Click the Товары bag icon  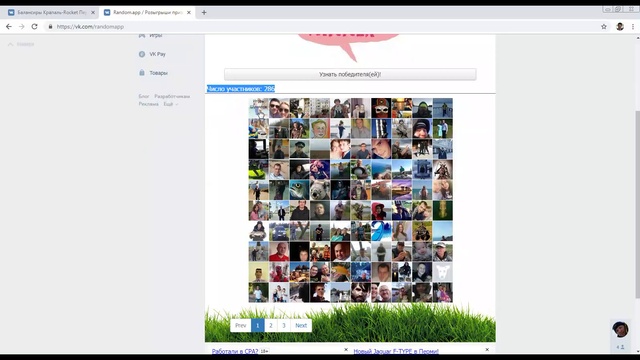click(x=142, y=73)
